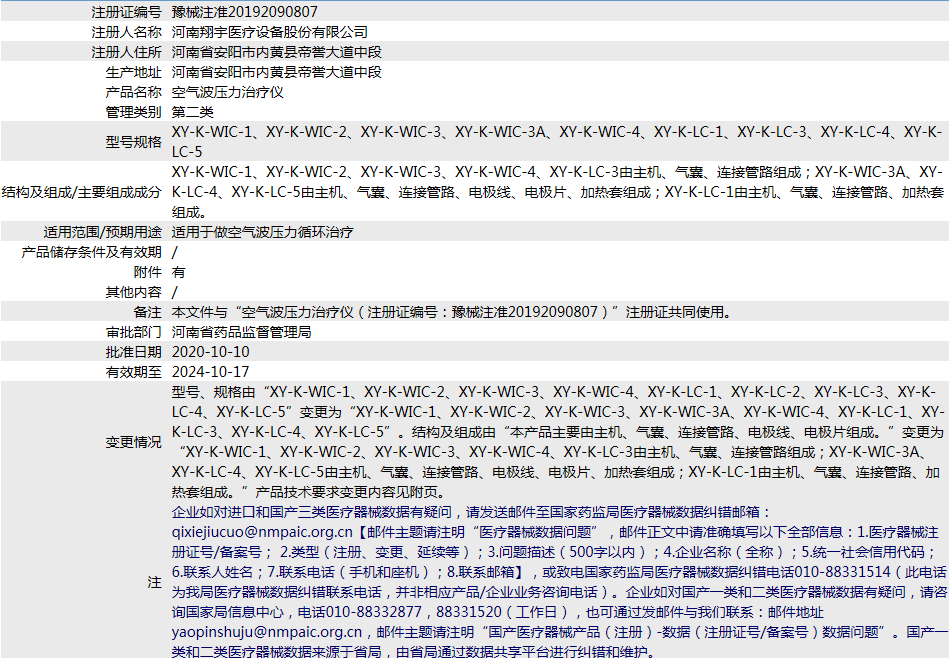Click the 适用范围/预期用途 label
The height and width of the screenshot is (658, 952).
(103, 232)
